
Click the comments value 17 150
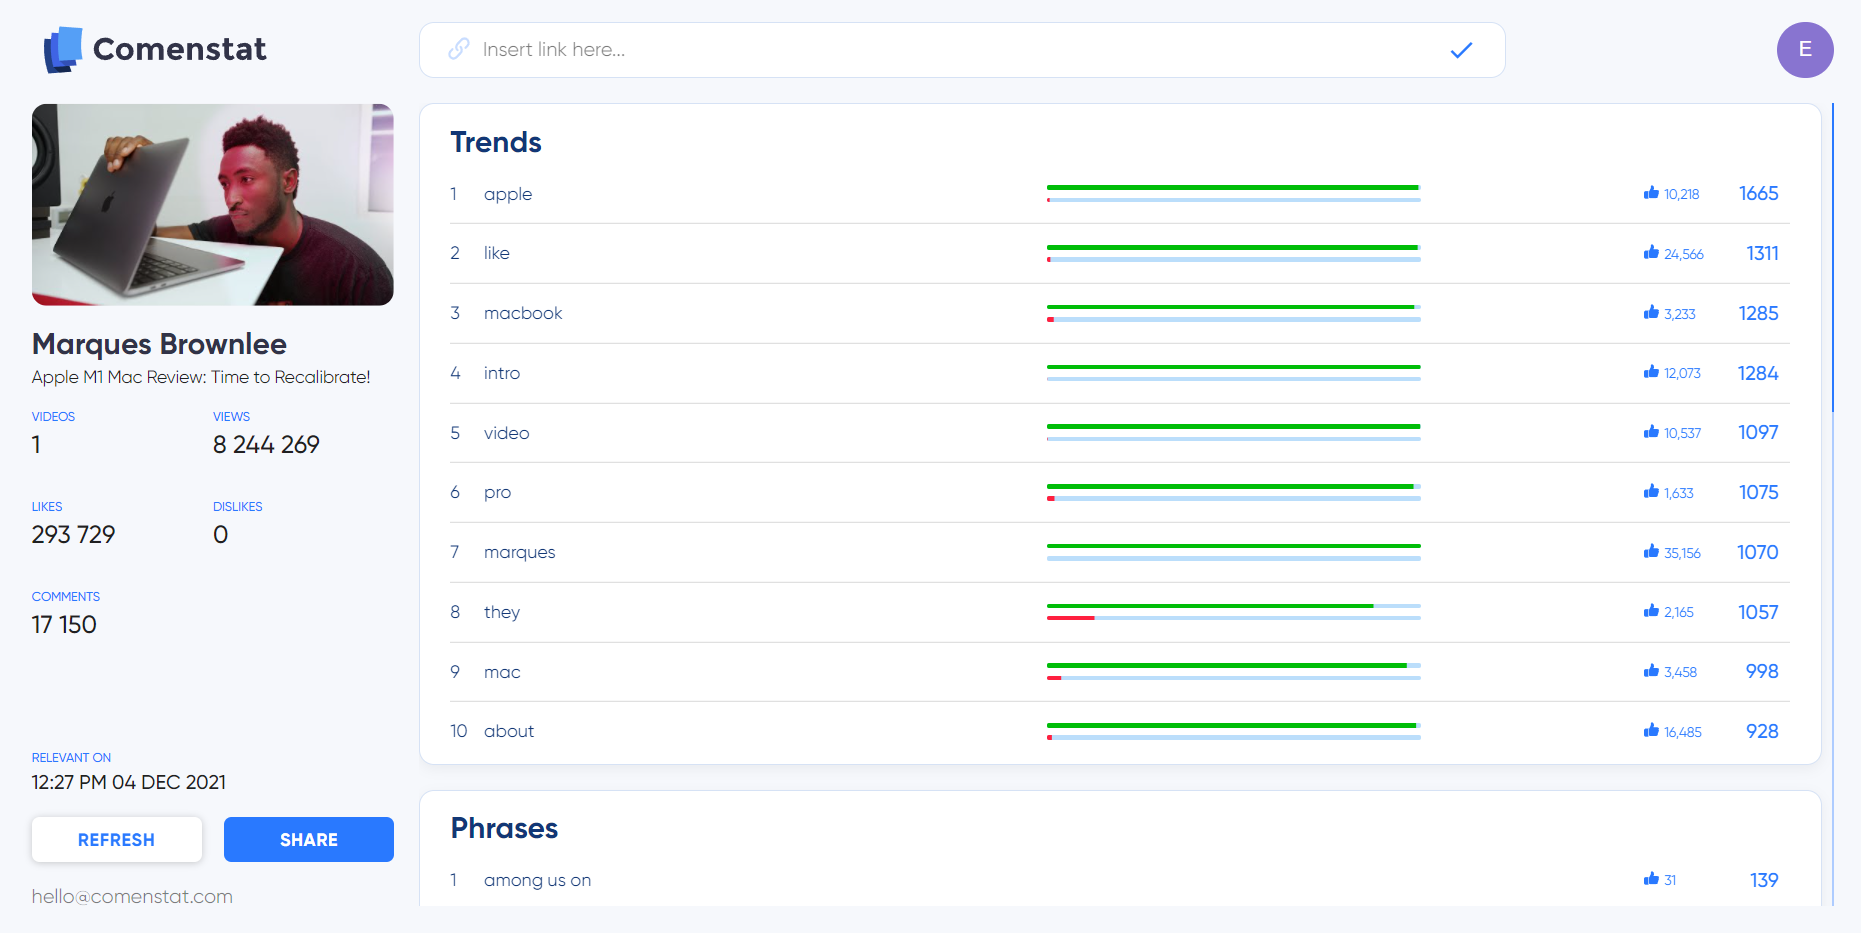[64, 625]
